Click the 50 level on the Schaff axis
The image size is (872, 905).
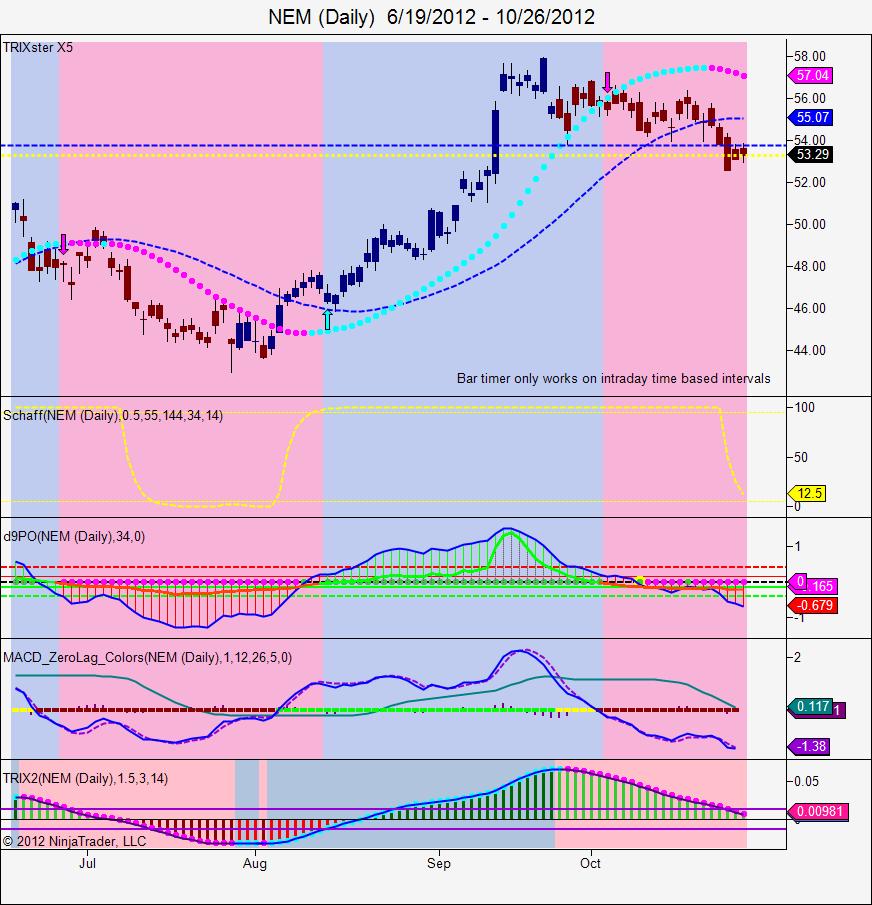coord(801,457)
